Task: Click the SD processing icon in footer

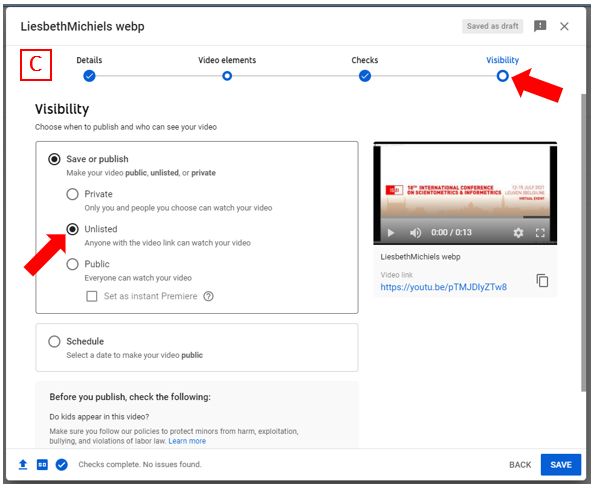Action: [x=42, y=464]
